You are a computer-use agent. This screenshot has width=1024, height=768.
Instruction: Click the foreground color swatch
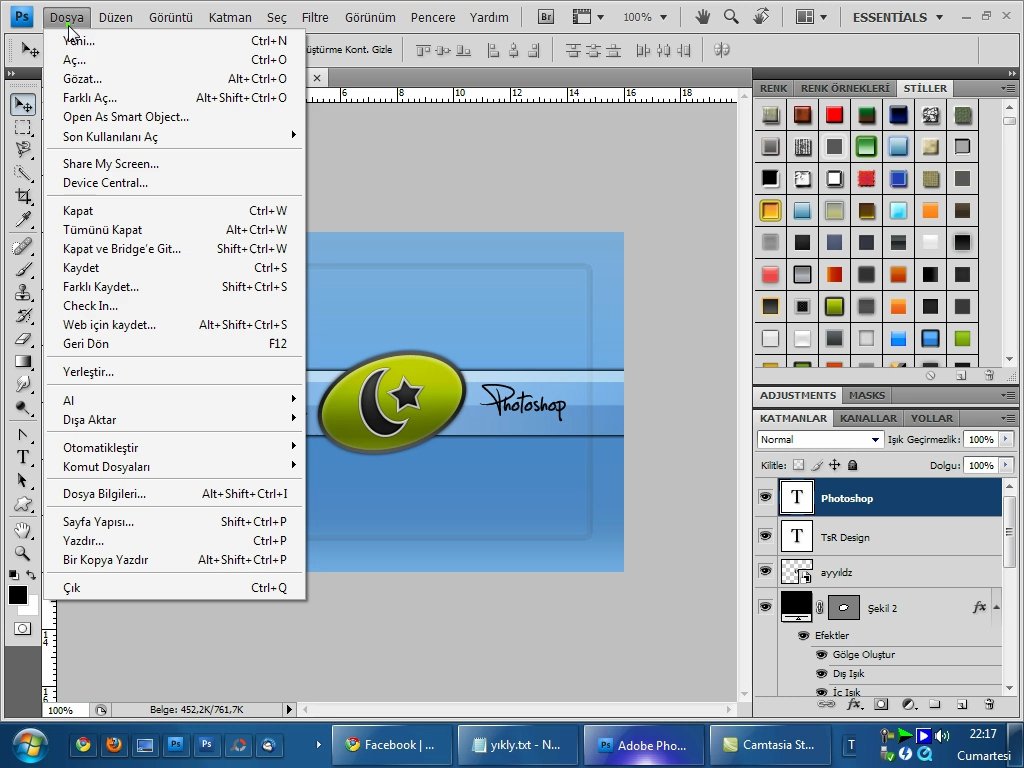(18, 595)
